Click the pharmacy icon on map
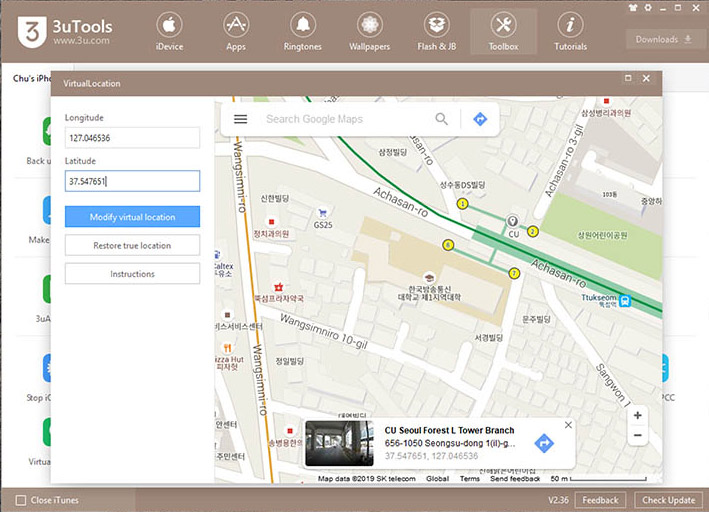This screenshot has width=709, height=512. point(279,287)
